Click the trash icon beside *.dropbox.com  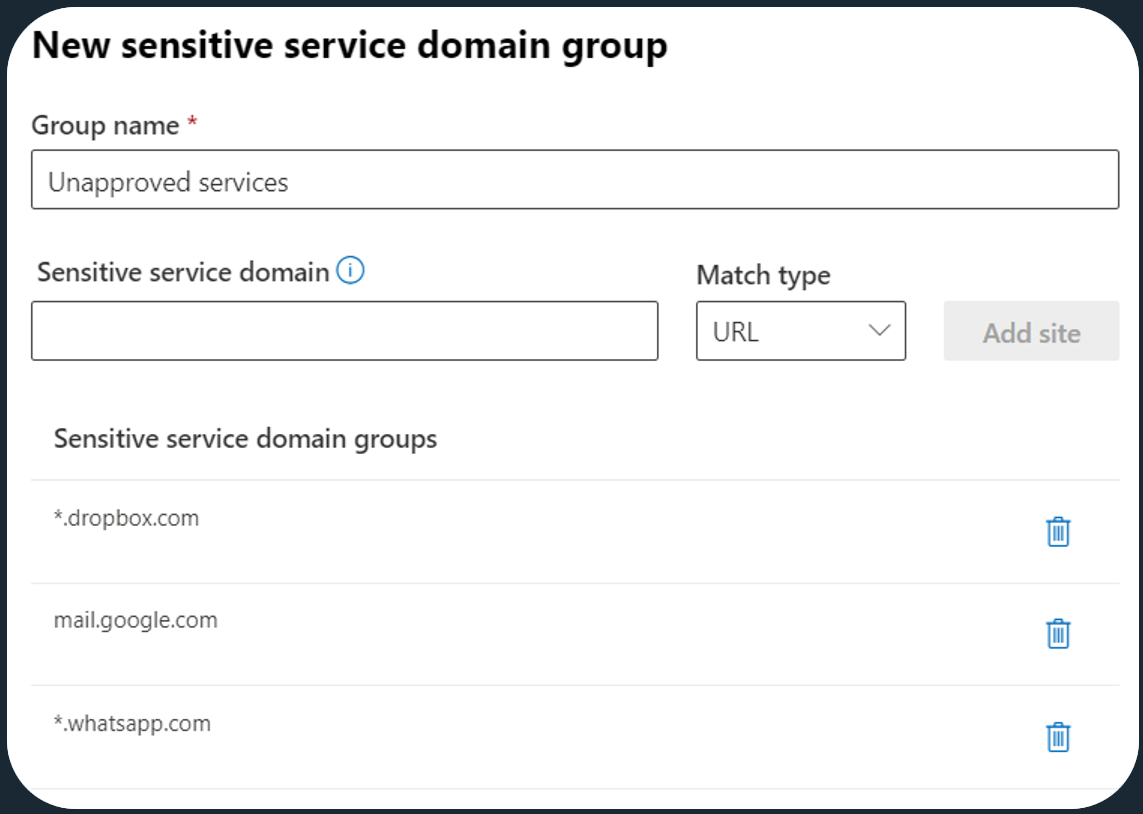coord(1057,531)
